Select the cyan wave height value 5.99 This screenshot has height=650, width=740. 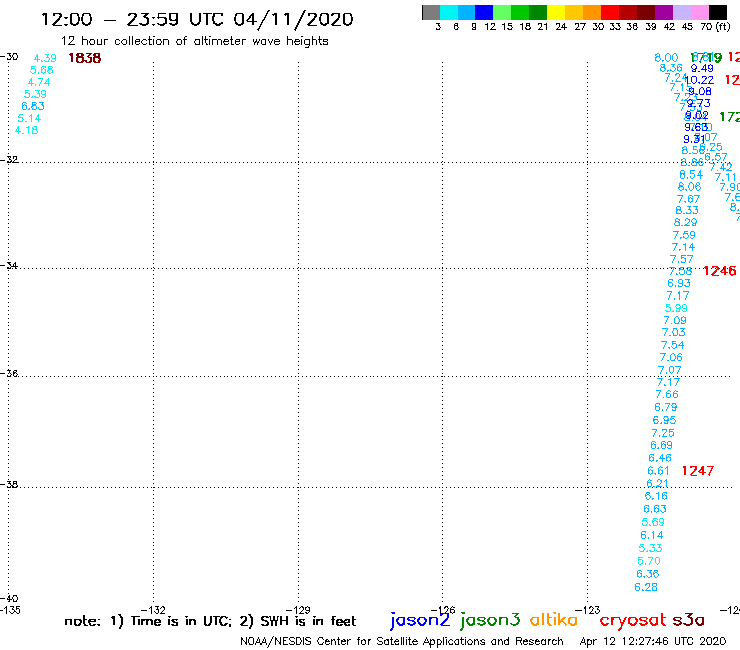[x=676, y=308]
